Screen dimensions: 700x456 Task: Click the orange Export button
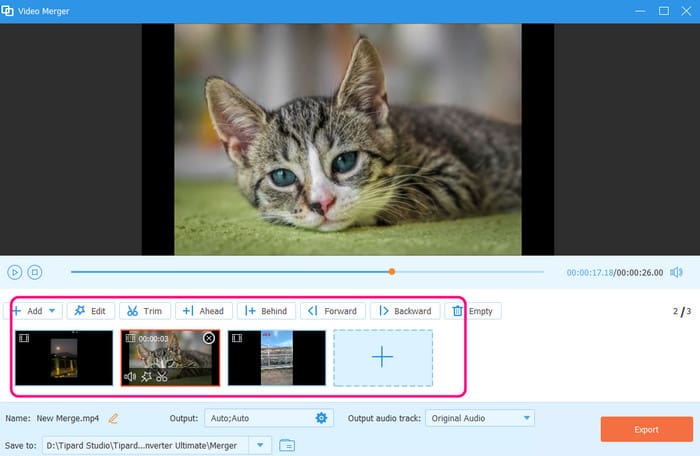click(x=646, y=429)
